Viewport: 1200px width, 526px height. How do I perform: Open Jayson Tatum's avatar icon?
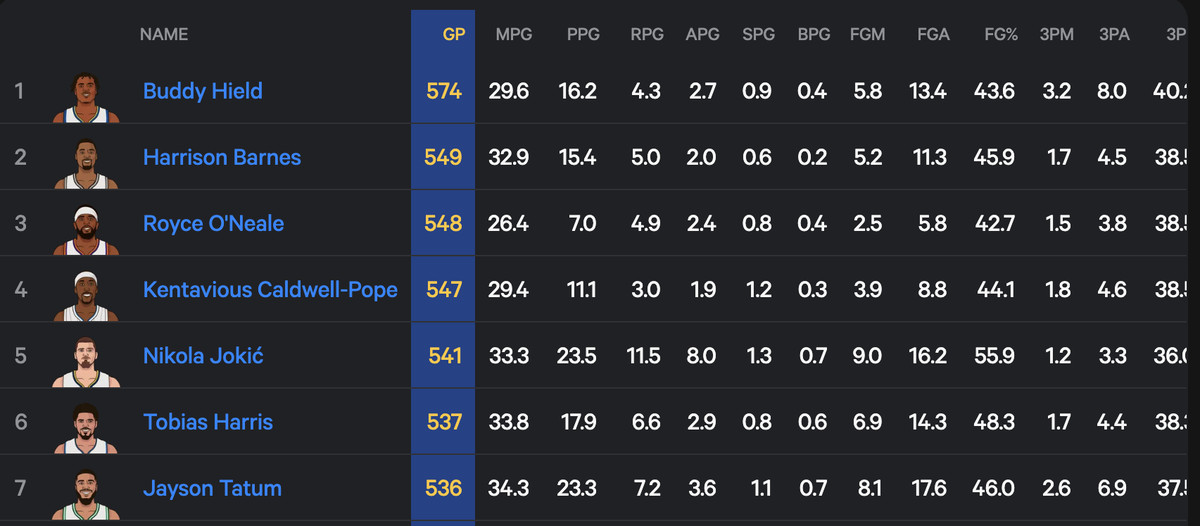(x=86, y=493)
